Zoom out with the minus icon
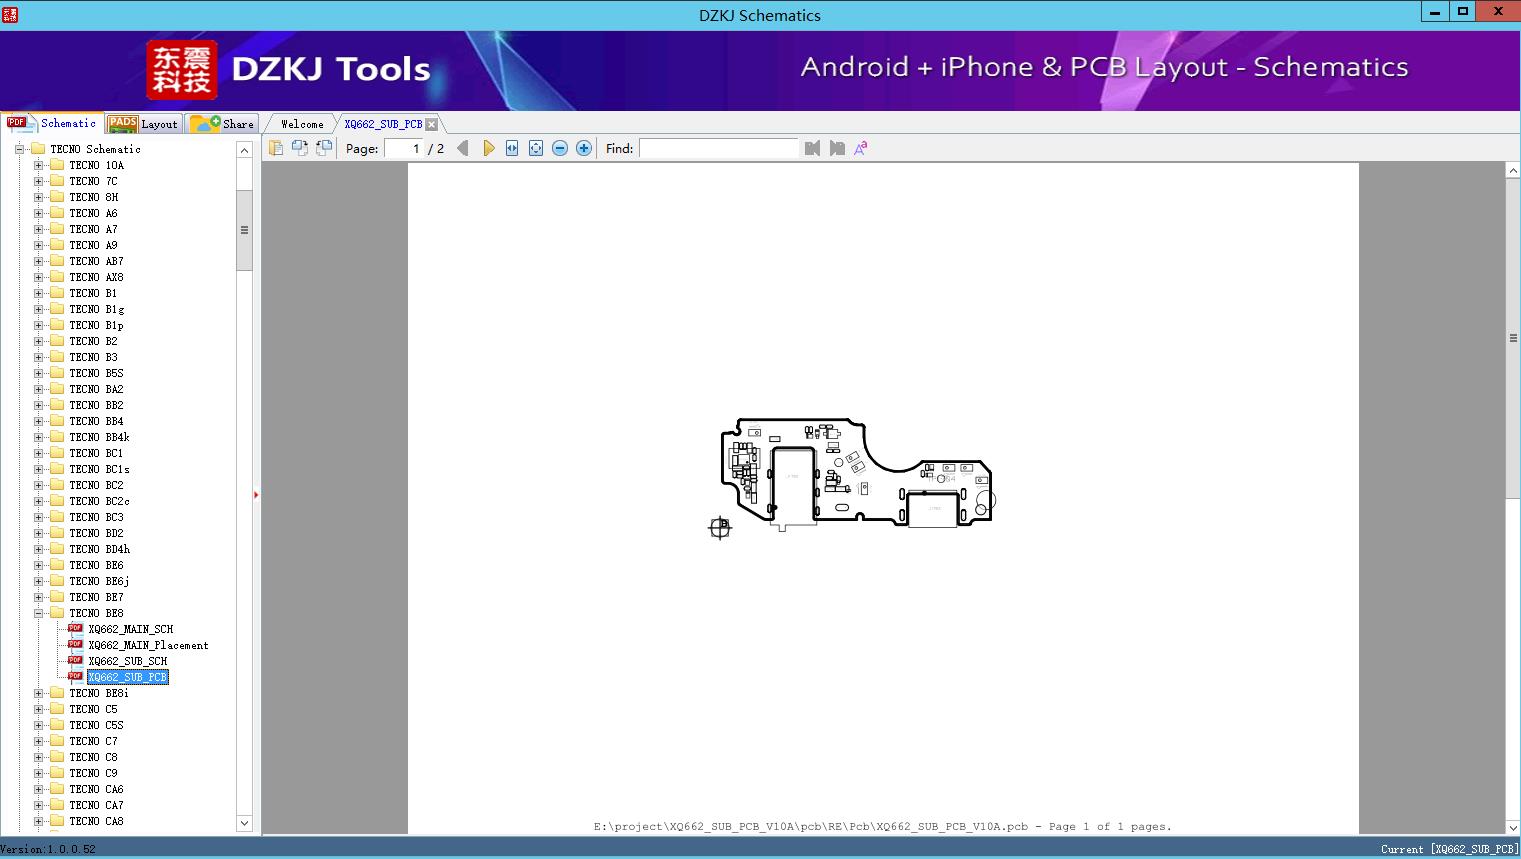Viewport: 1521px width, 859px height. pyautogui.click(x=560, y=148)
